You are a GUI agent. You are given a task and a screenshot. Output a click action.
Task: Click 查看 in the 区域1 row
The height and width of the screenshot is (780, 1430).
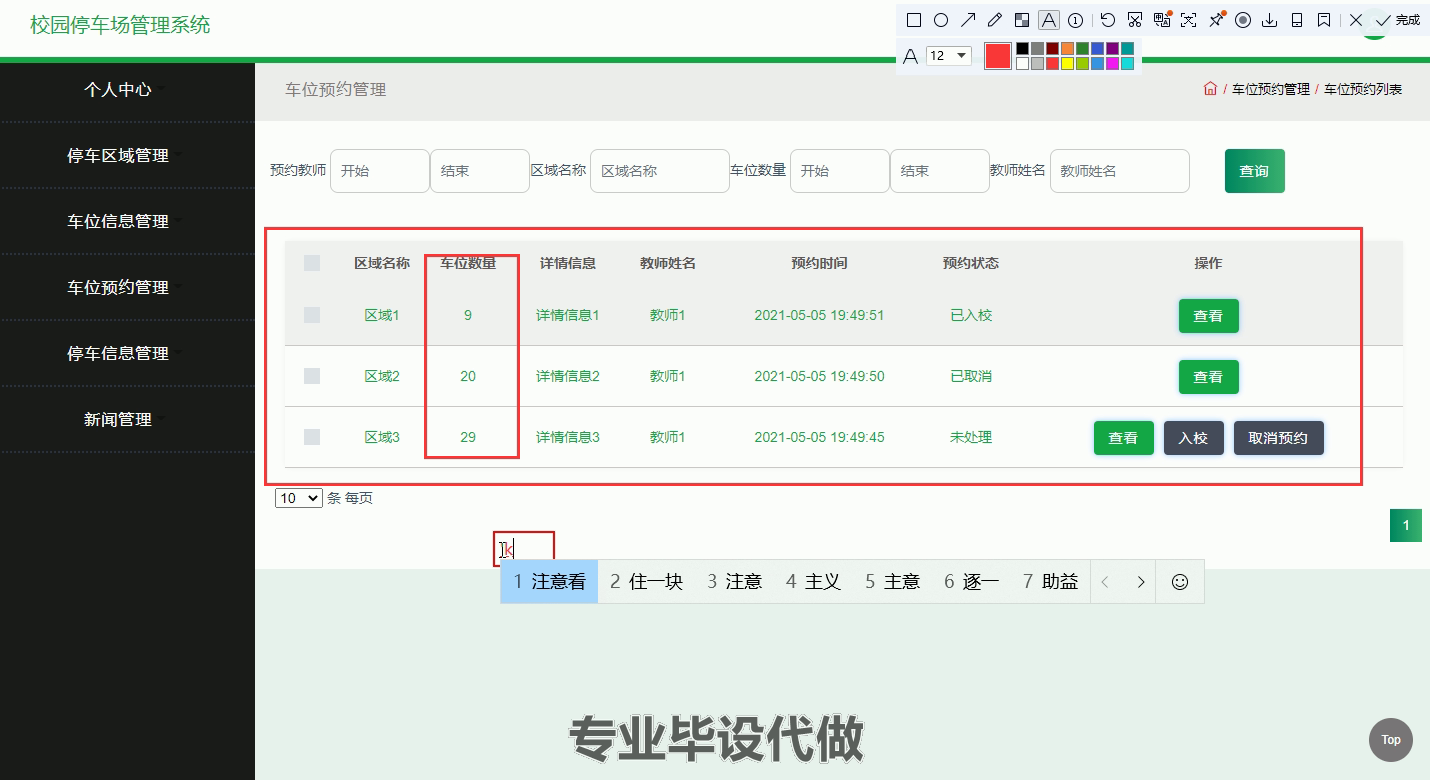pos(1208,316)
